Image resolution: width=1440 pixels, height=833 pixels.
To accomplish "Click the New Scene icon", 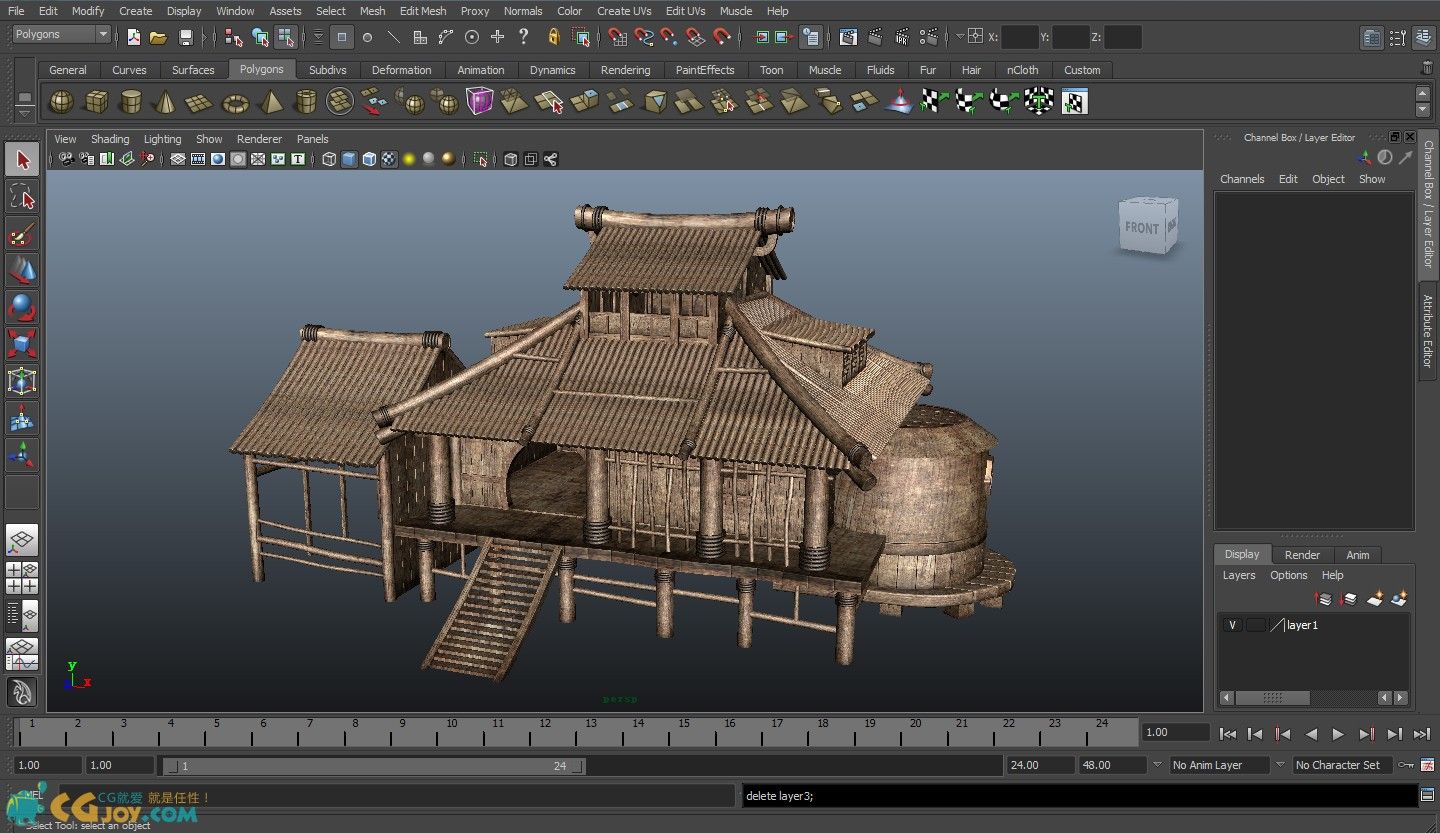I will pyautogui.click(x=134, y=37).
